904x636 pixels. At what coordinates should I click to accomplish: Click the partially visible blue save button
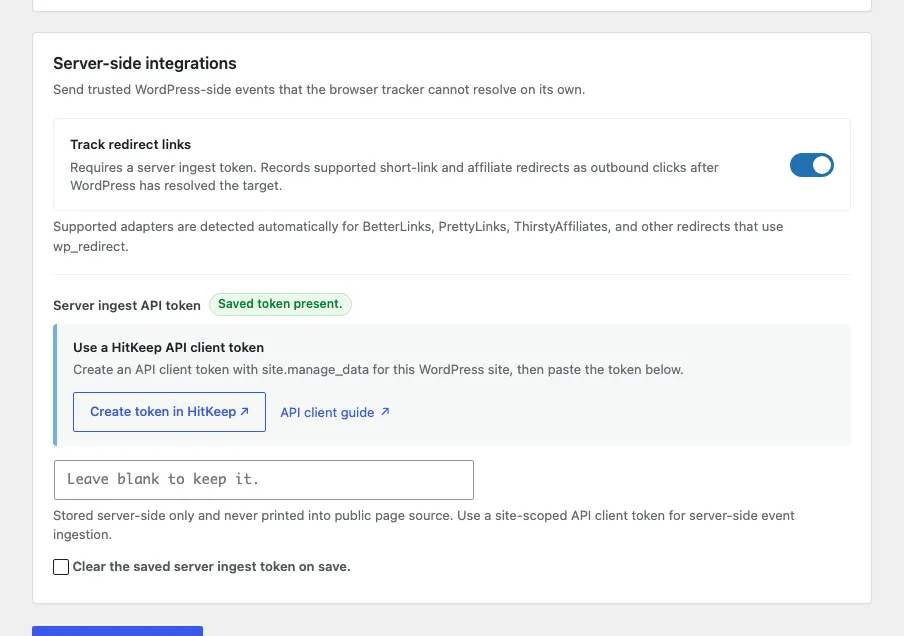[117, 631]
